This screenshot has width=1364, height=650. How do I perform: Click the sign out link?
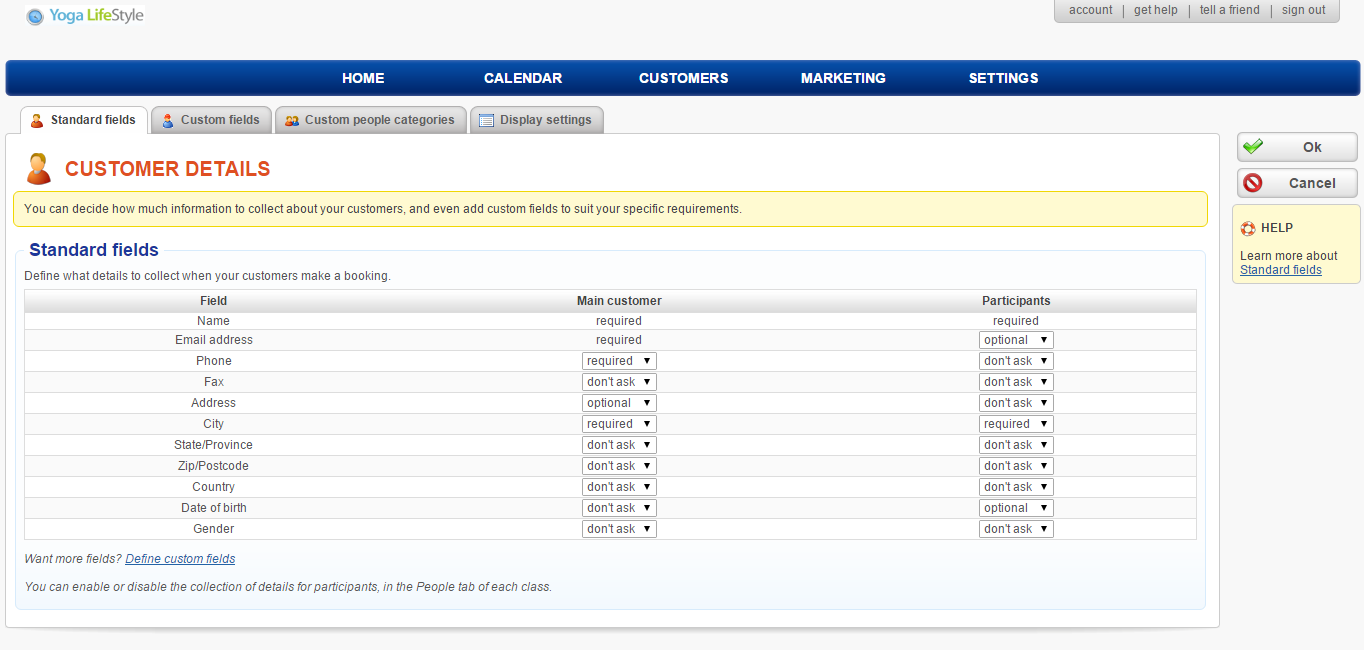[1303, 10]
